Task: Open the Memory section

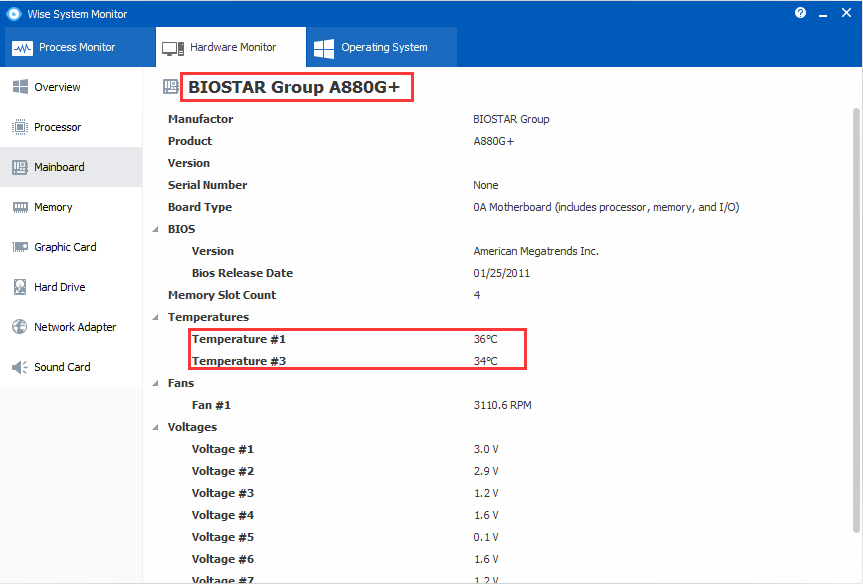Action: (71, 207)
